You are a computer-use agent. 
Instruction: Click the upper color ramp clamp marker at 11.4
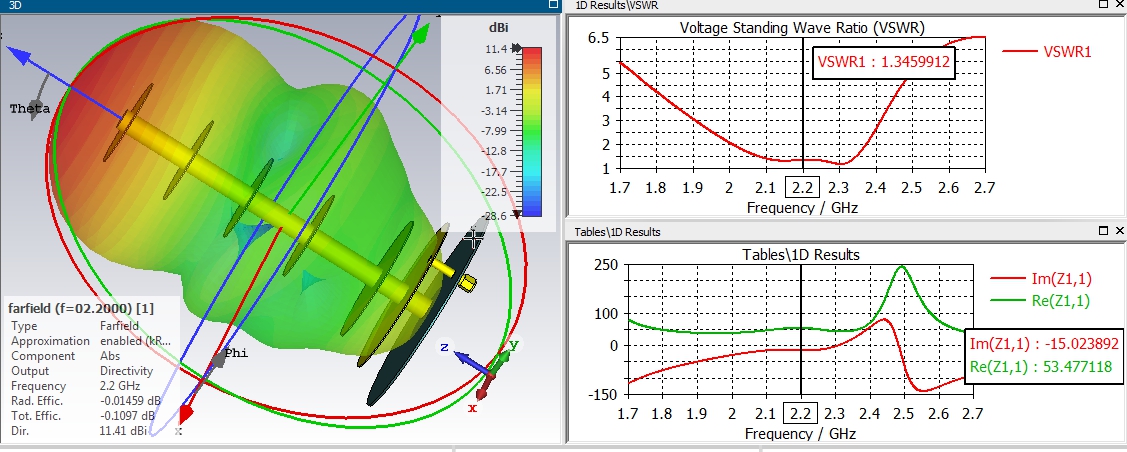[x=515, y=49]
